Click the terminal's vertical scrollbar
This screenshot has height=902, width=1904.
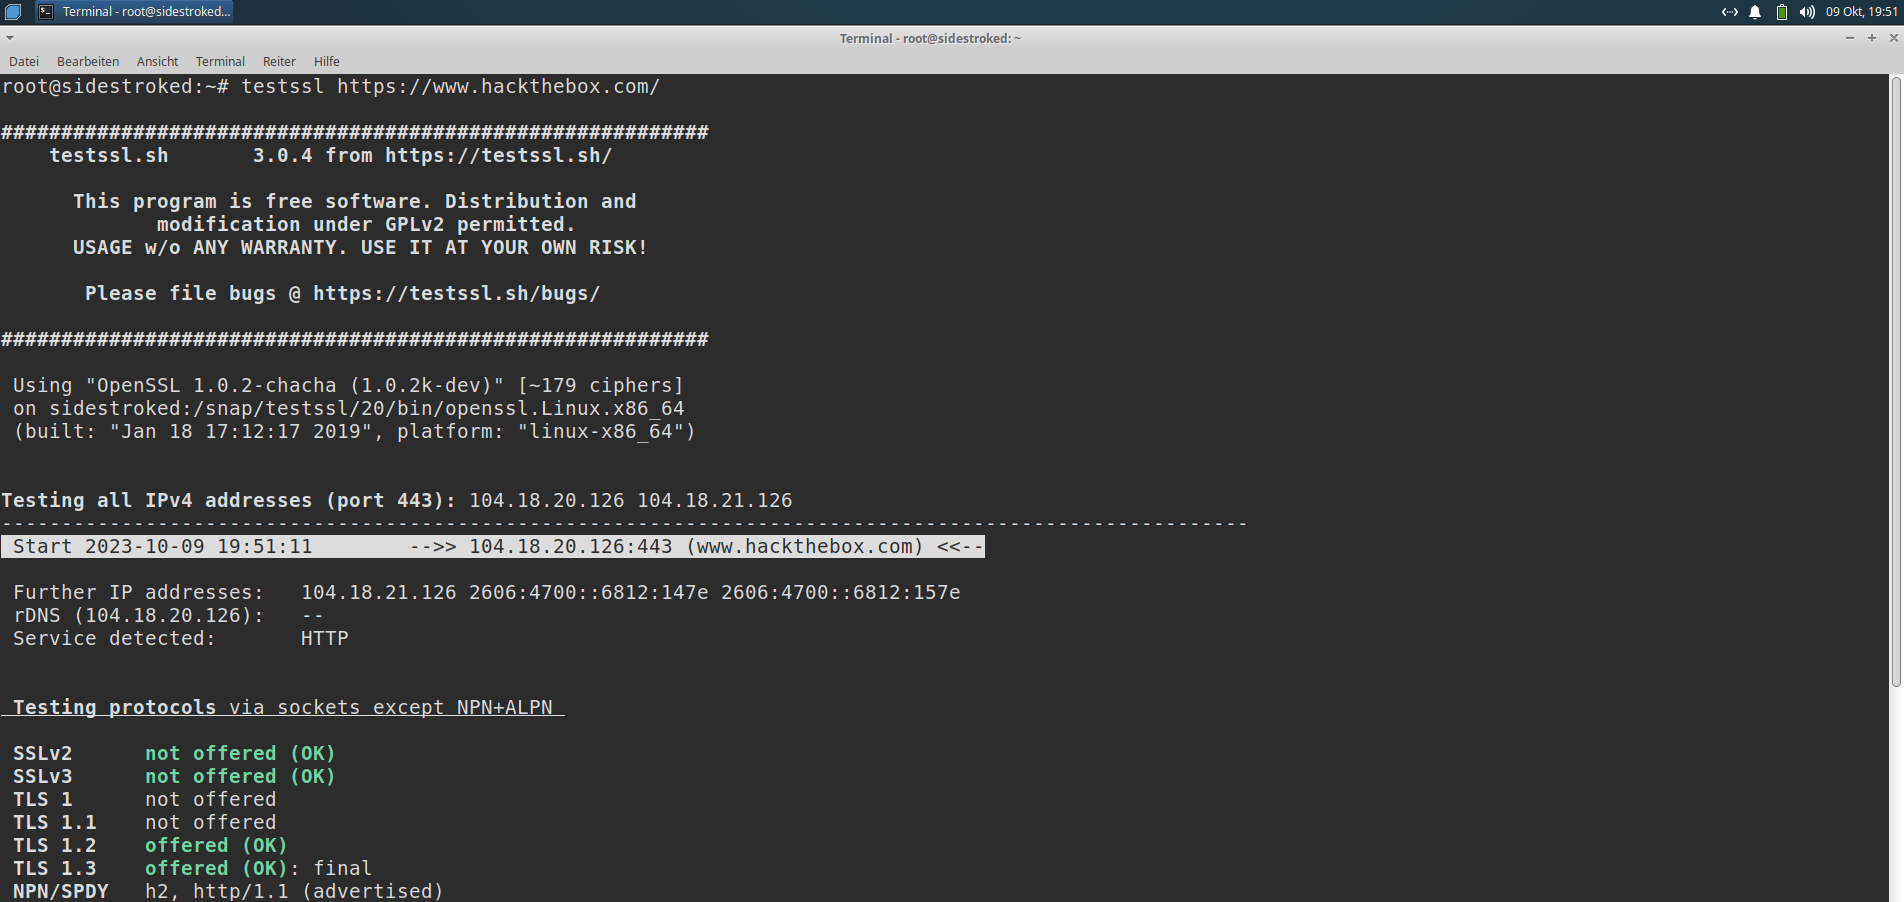tap(1895, 380)
